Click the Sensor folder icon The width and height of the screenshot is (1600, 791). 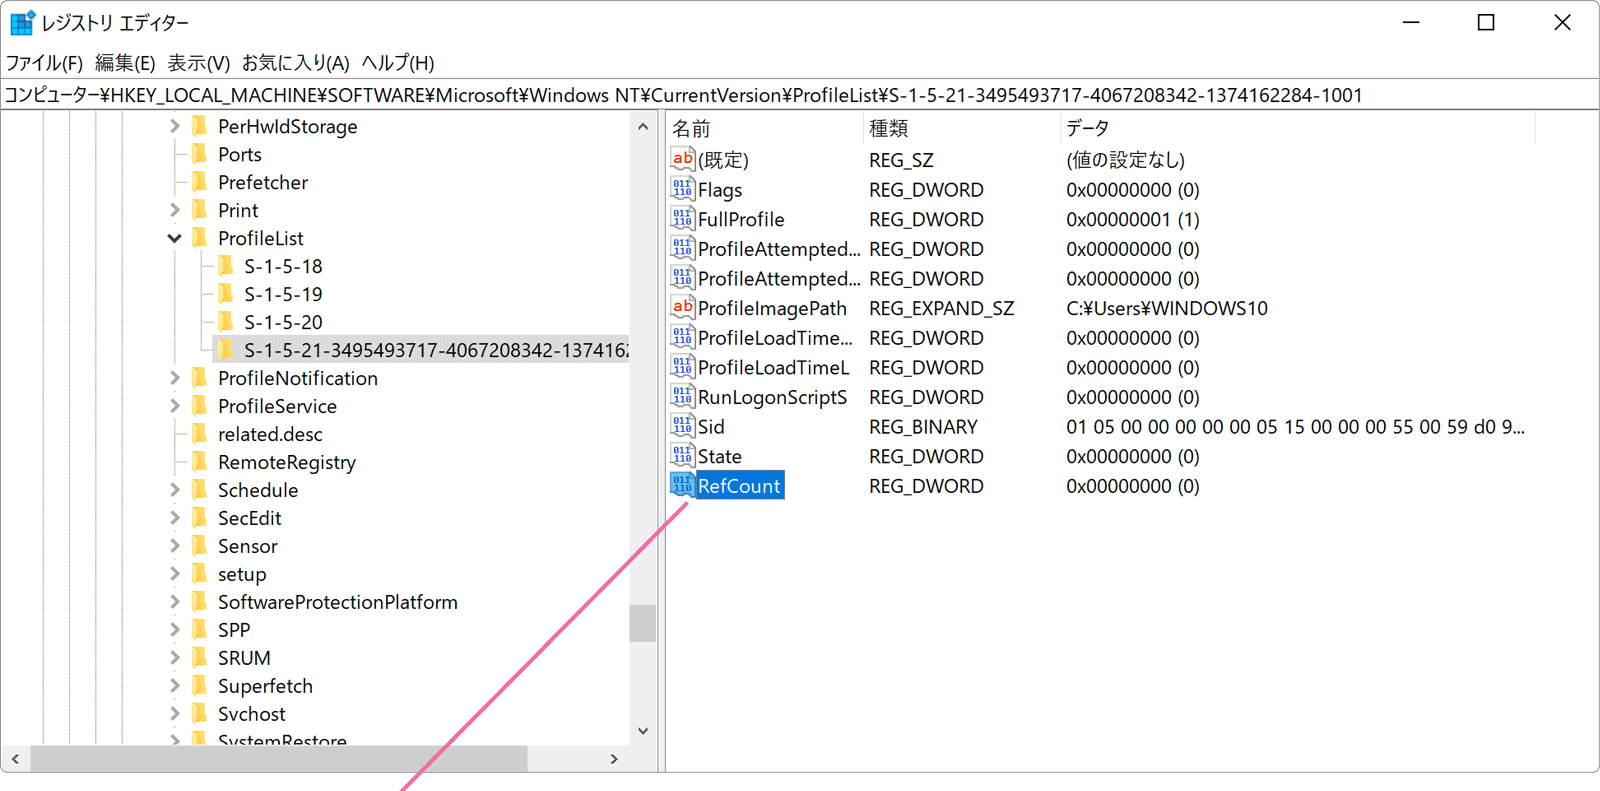(200, 546)
